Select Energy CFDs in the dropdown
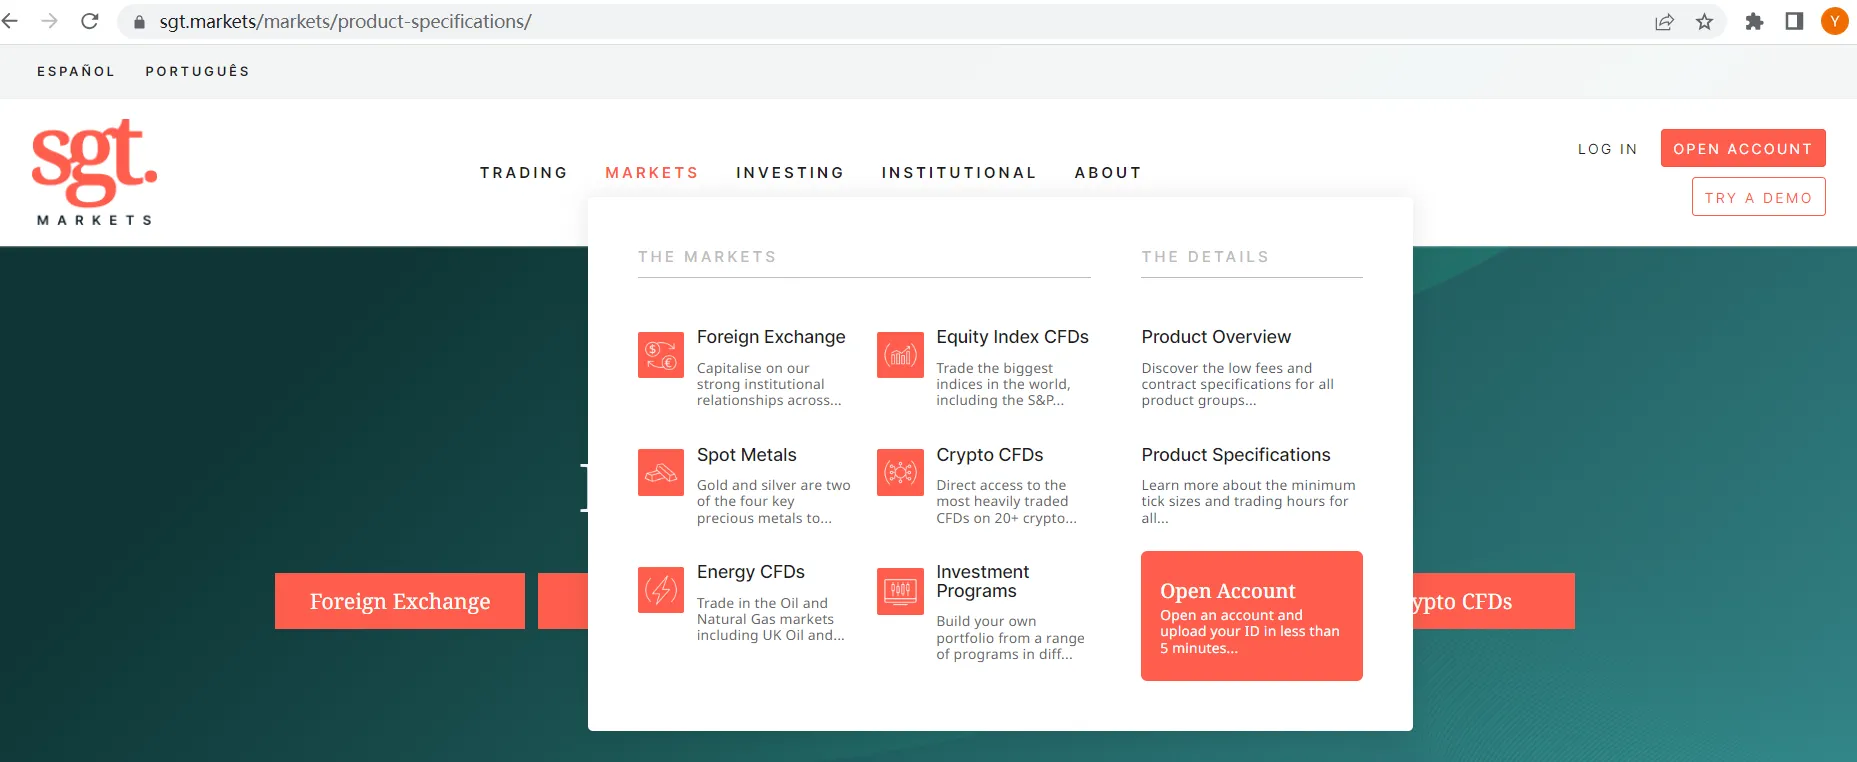Viewport: 1857px width, 762px height. click(751, 572)
